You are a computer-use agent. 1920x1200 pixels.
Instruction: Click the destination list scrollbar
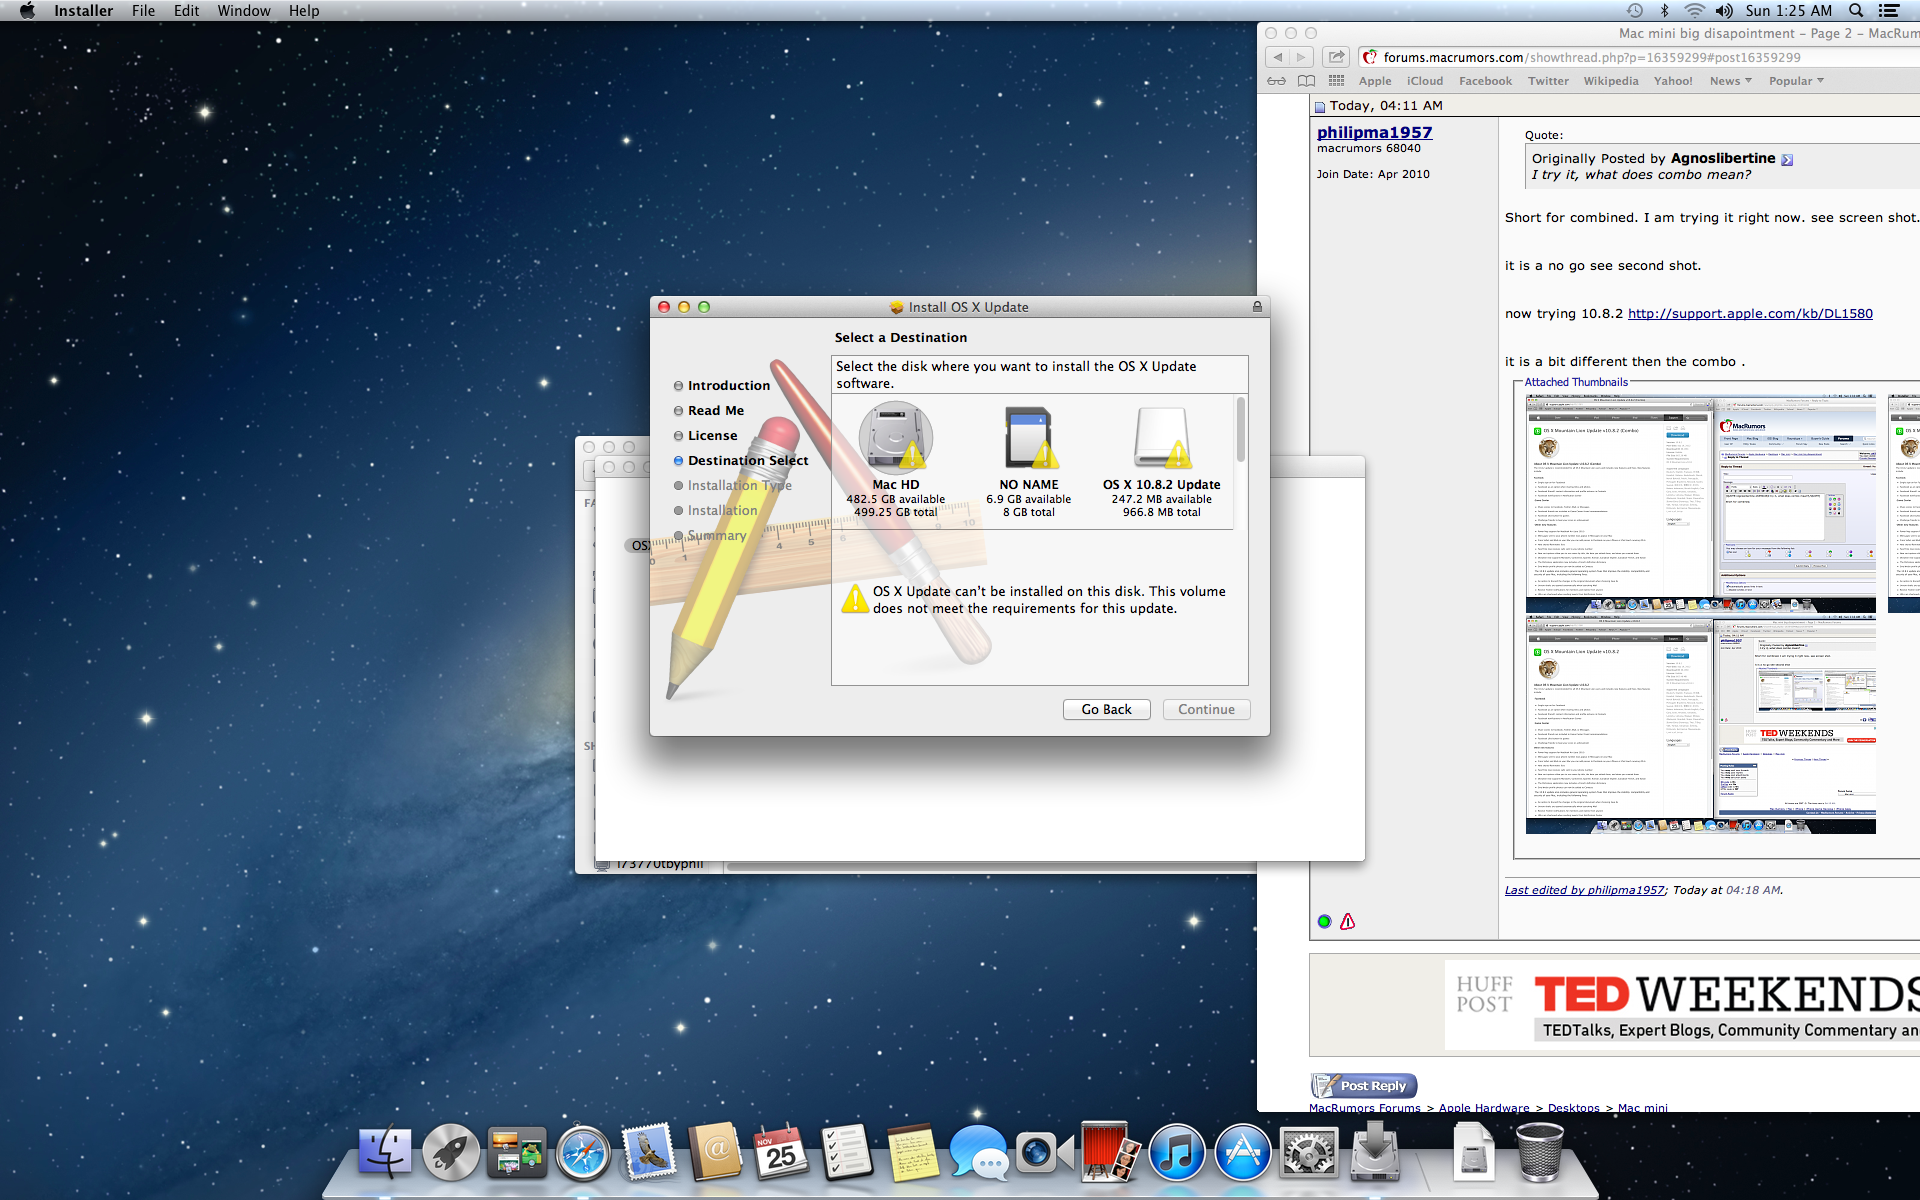point(1241,430)
